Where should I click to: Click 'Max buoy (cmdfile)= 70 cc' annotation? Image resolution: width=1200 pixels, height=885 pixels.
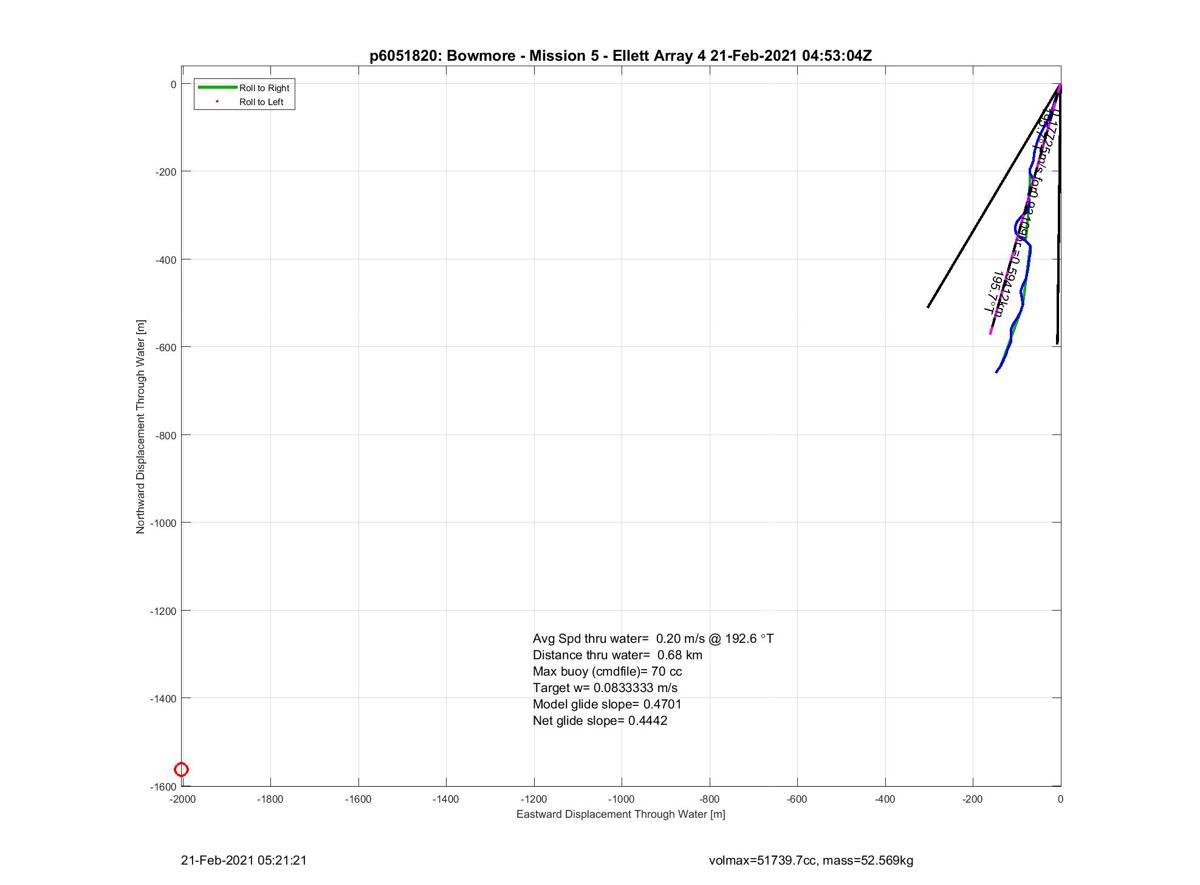tap(607, 671)
